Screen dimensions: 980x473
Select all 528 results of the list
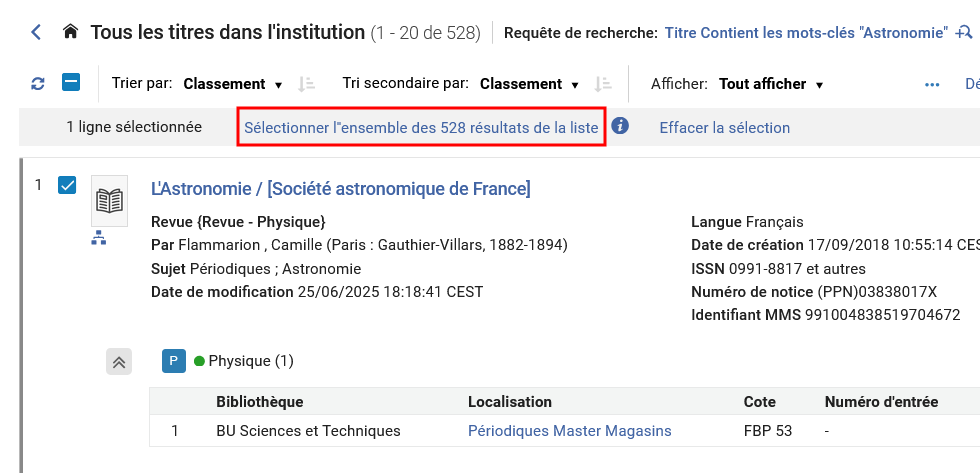point(421,128)
